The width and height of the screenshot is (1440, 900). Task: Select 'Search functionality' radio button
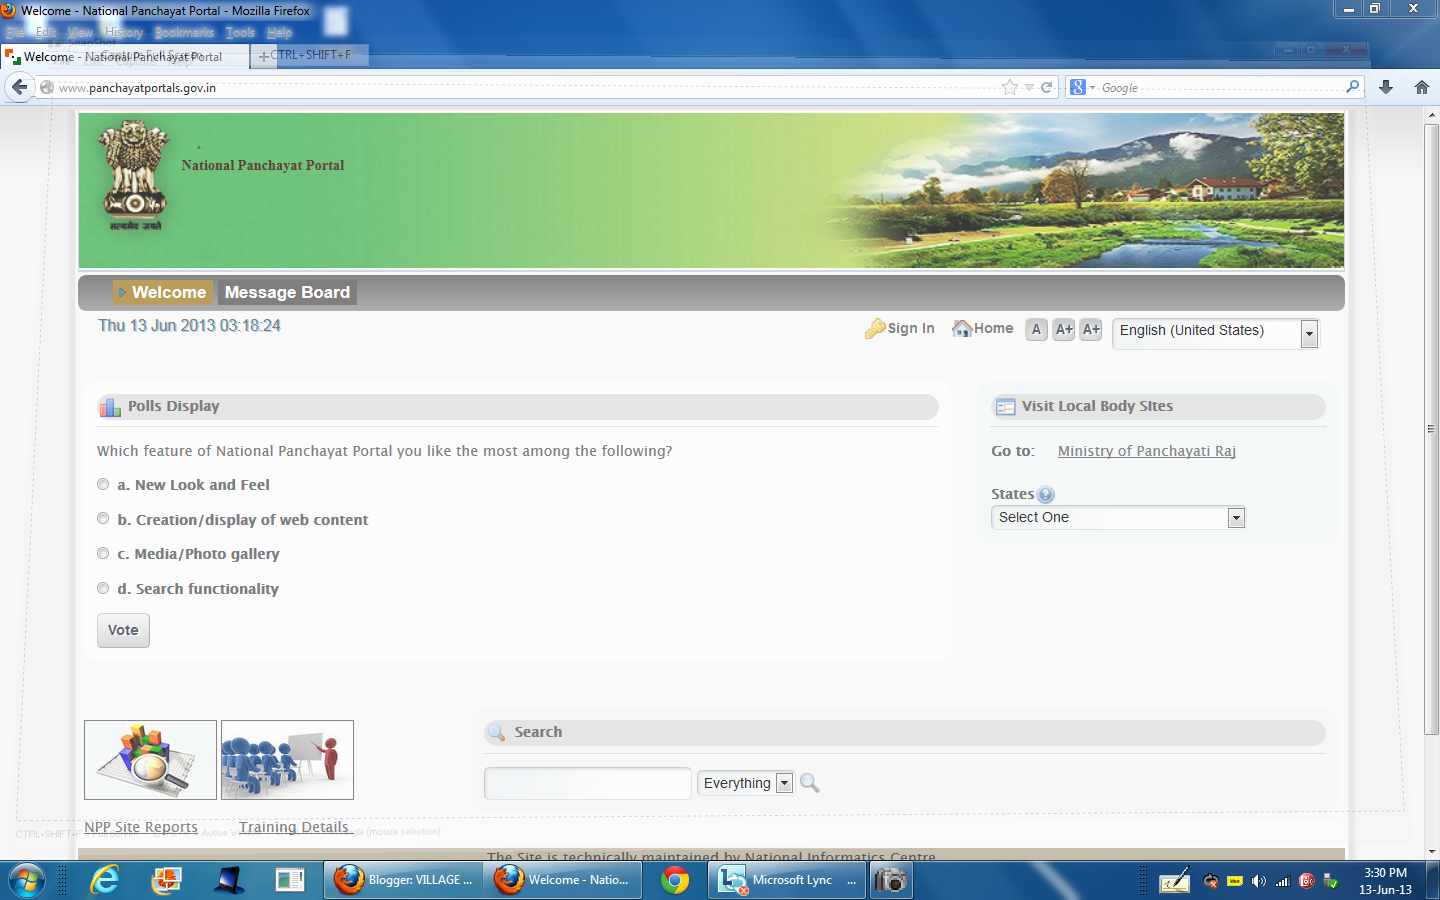(x=103, y=588)
